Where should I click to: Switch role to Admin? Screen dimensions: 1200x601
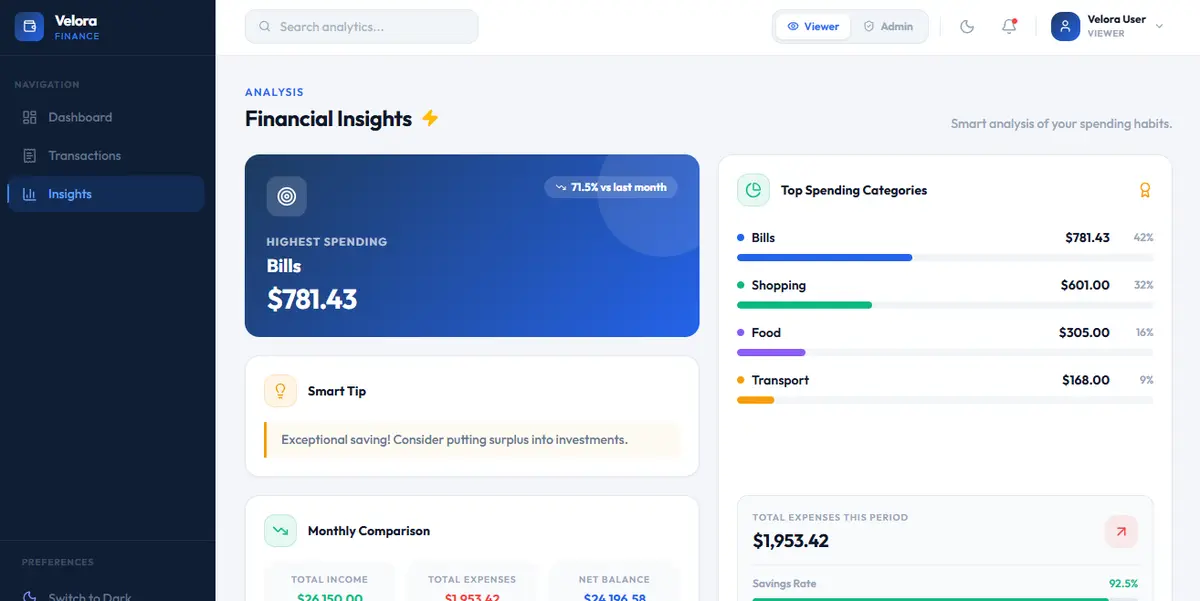coord(888,27)
